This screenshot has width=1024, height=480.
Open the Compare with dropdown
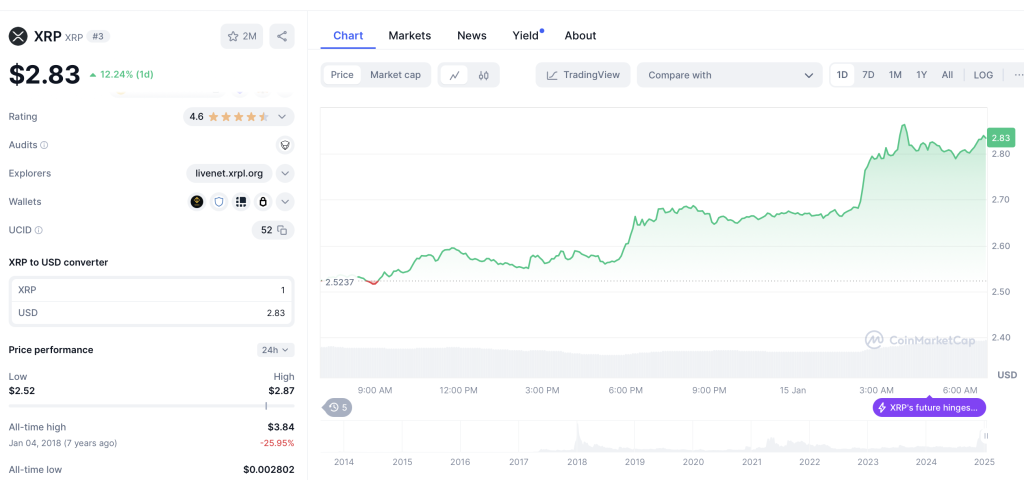pyautogui.click(x=729, y=75)
